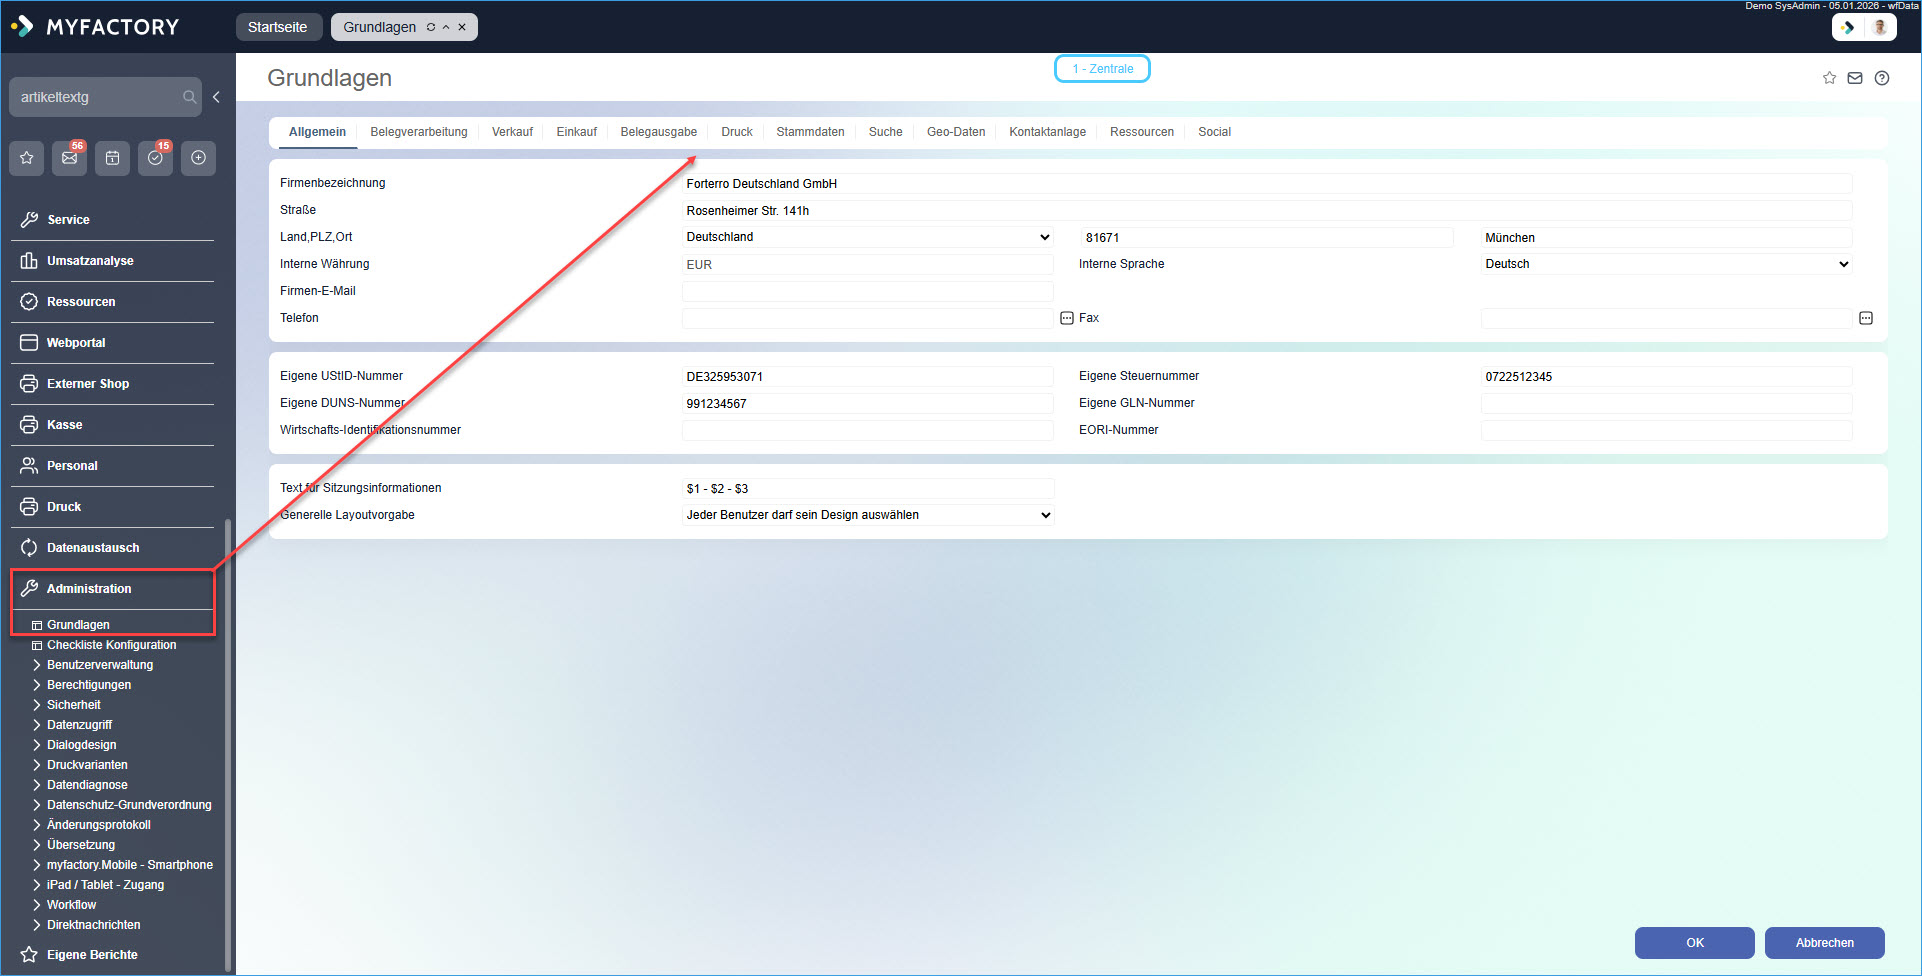The image size is (1922, 976).
Task: Open help question mark icon
Action: (x=1882, y=78)
